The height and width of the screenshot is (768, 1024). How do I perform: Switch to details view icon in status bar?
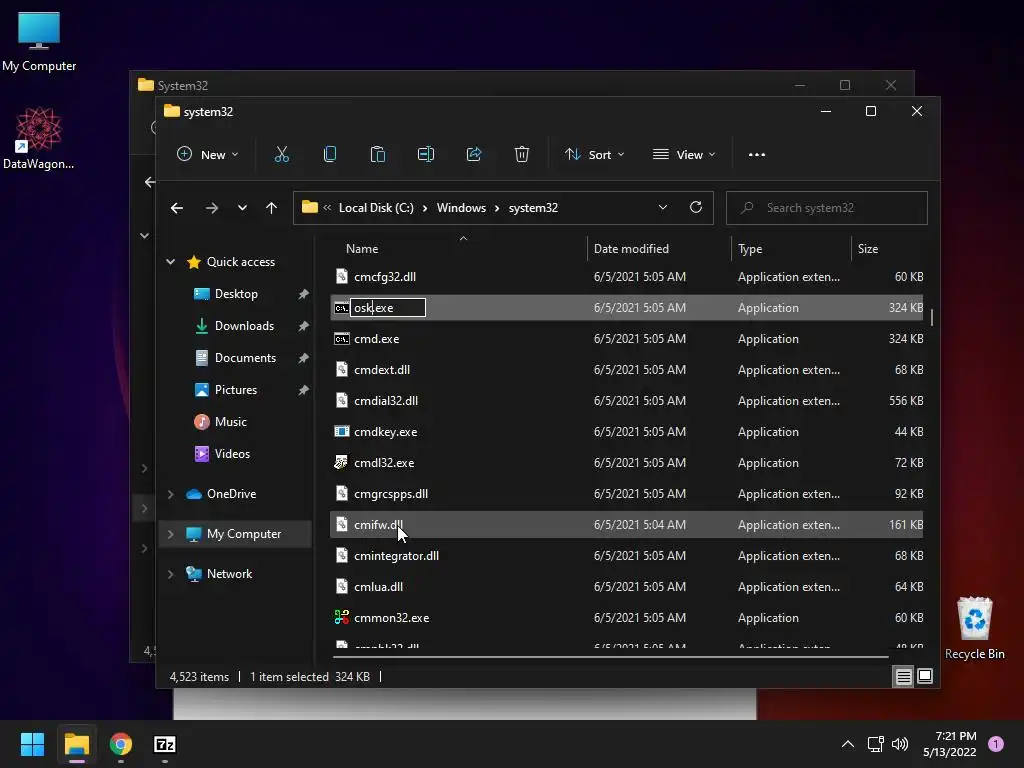(903, 677)
